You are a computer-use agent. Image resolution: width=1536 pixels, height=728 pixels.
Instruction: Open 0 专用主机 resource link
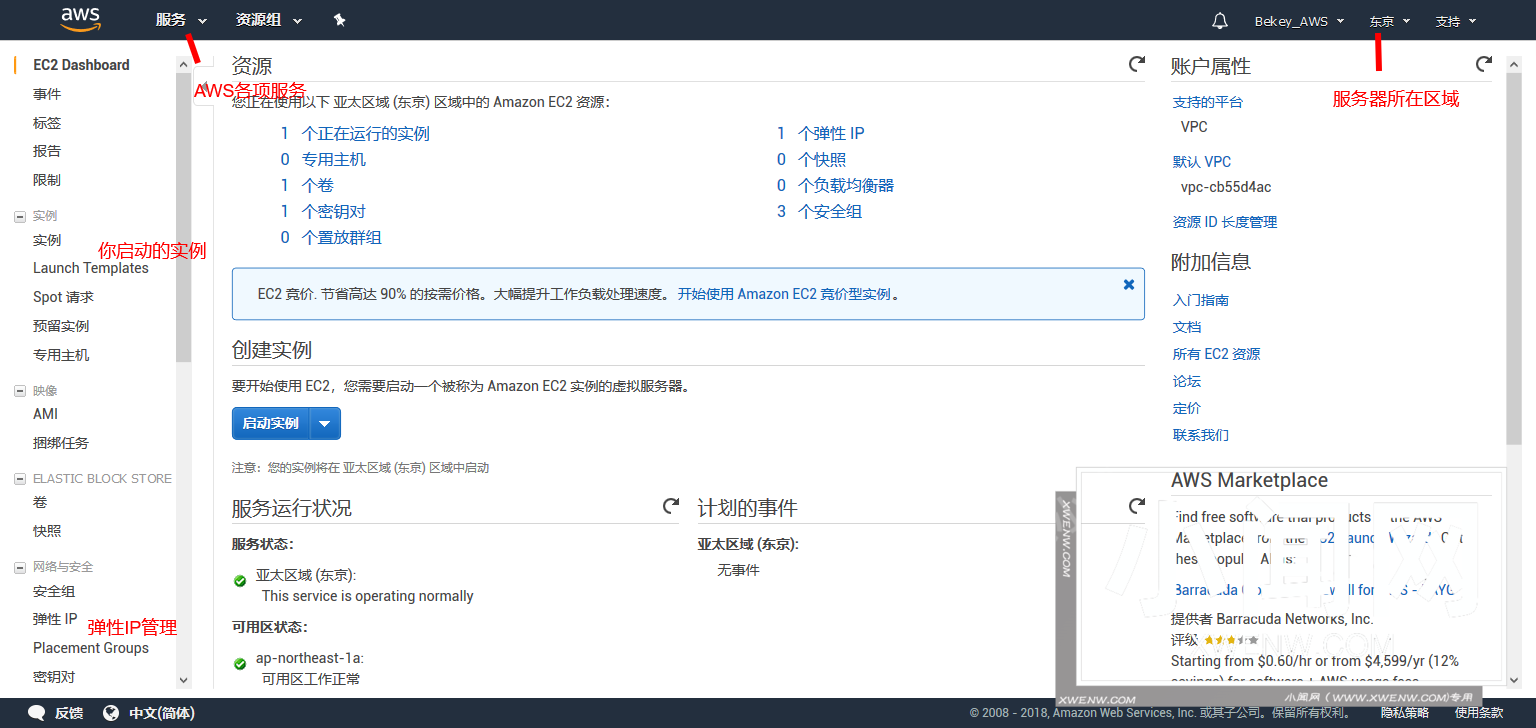tap(323, 159)
